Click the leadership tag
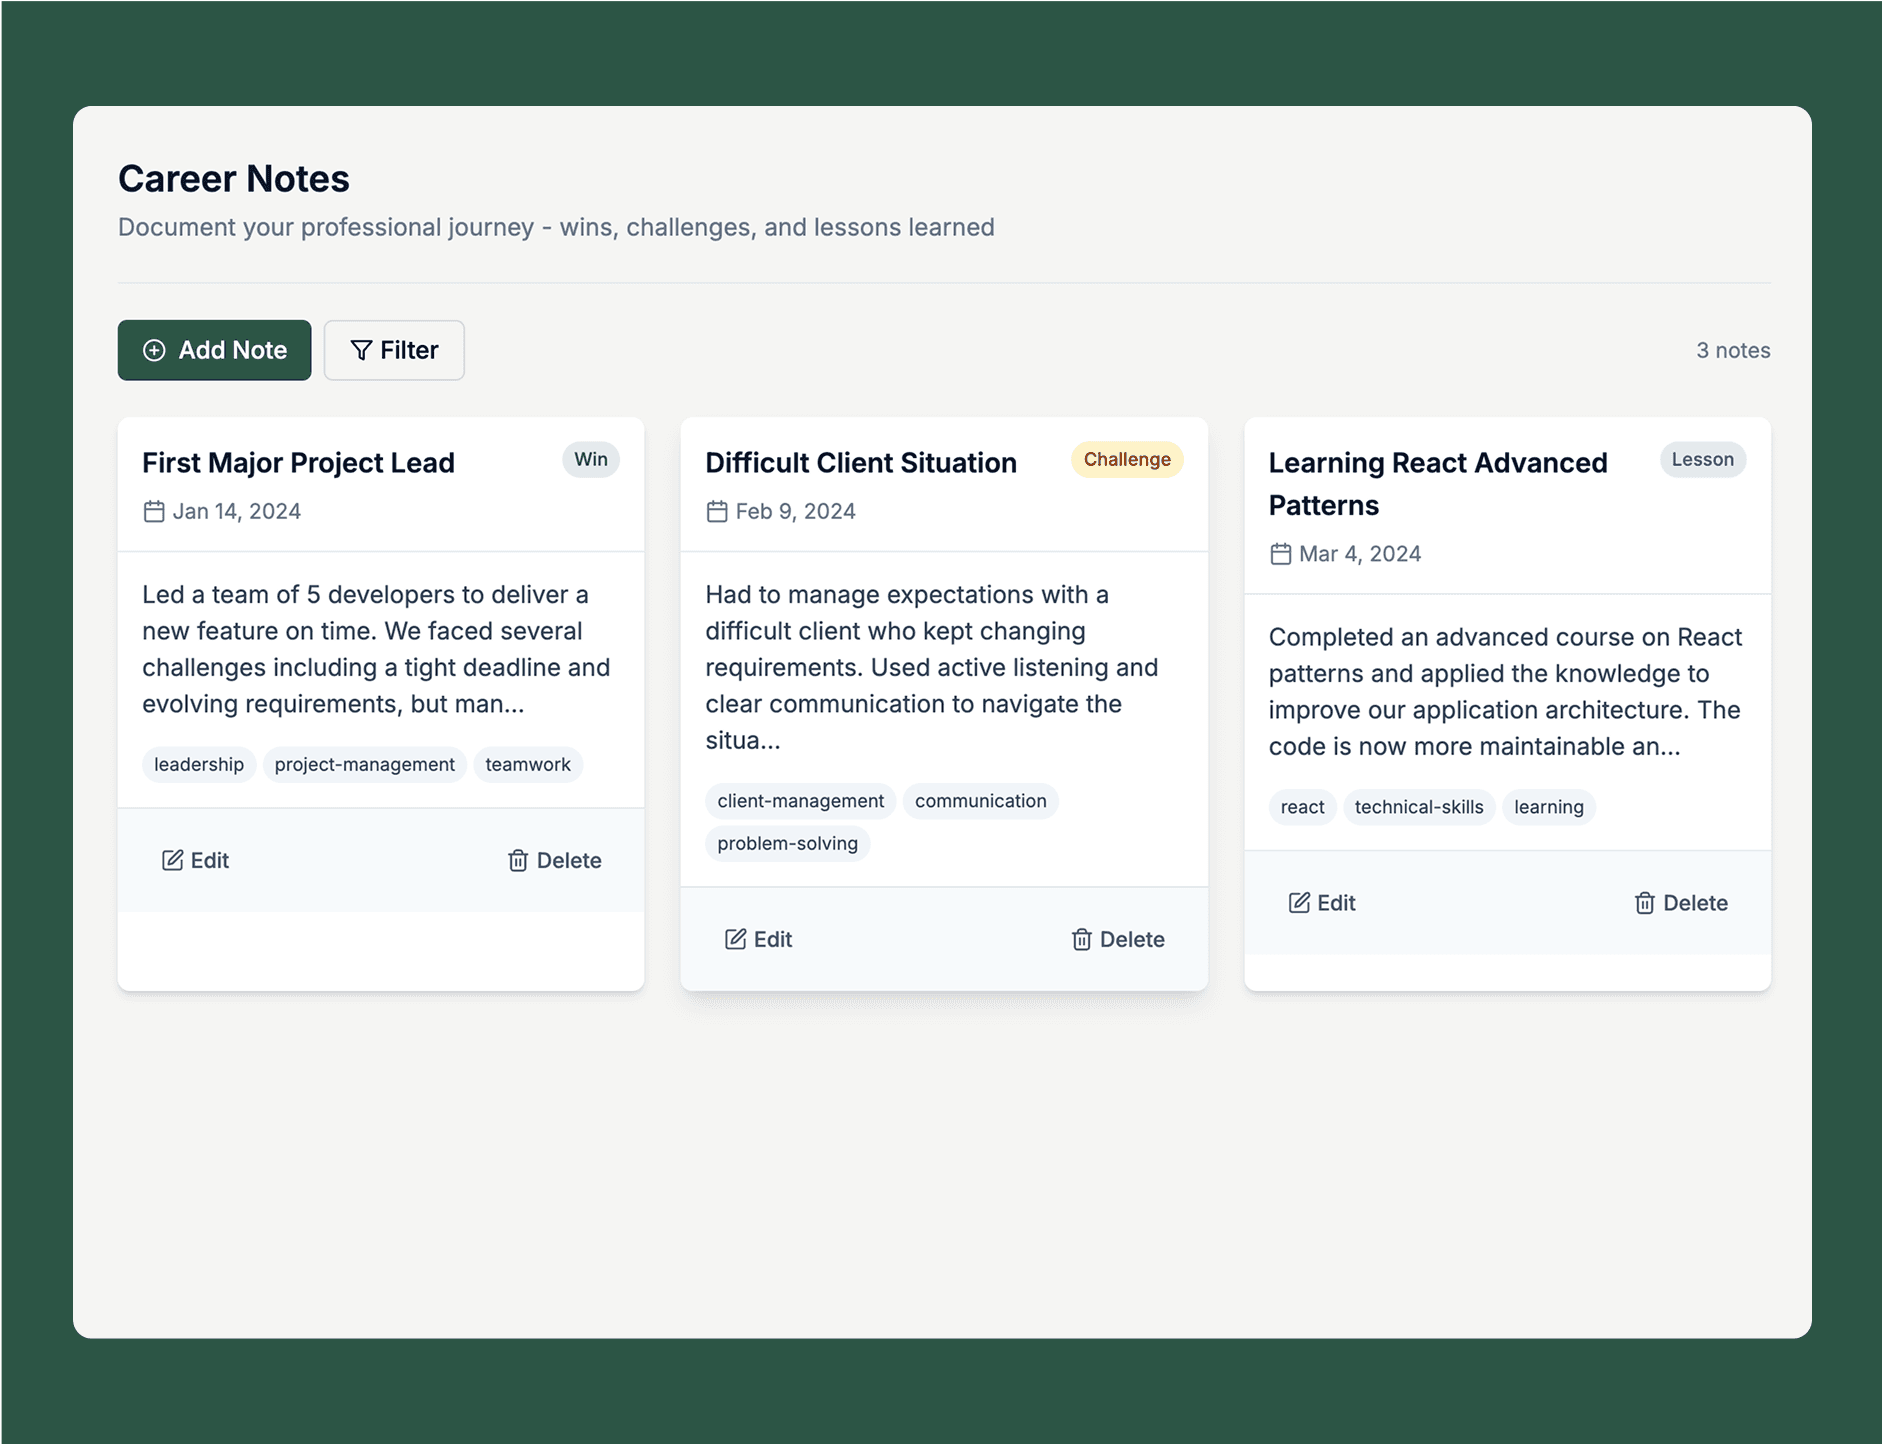Screen dimensions: 1882x1444 pyautogui.click(x=199, y=764)
